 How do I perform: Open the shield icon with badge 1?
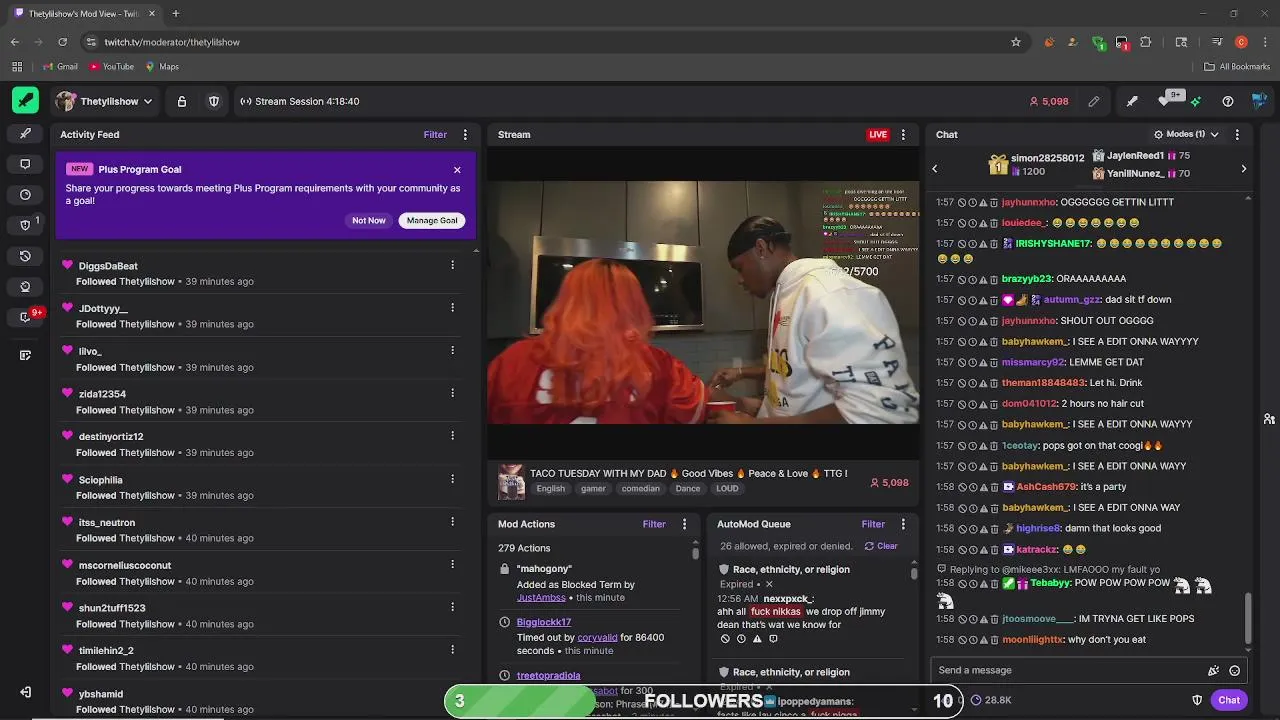coord(26,225)
